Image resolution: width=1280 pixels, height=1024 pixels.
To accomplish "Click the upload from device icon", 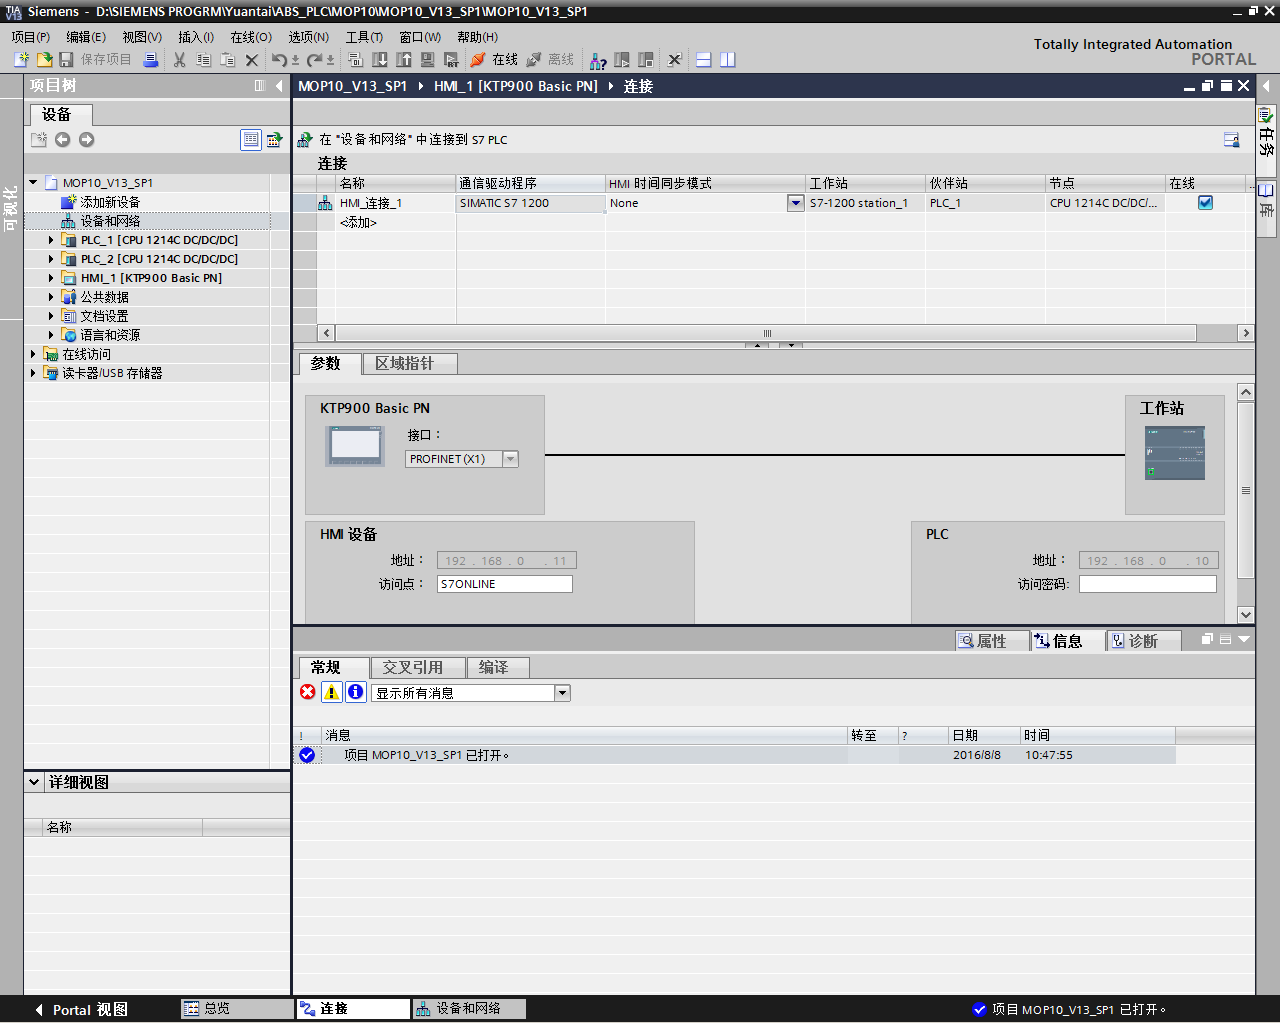I will [404, 60].
